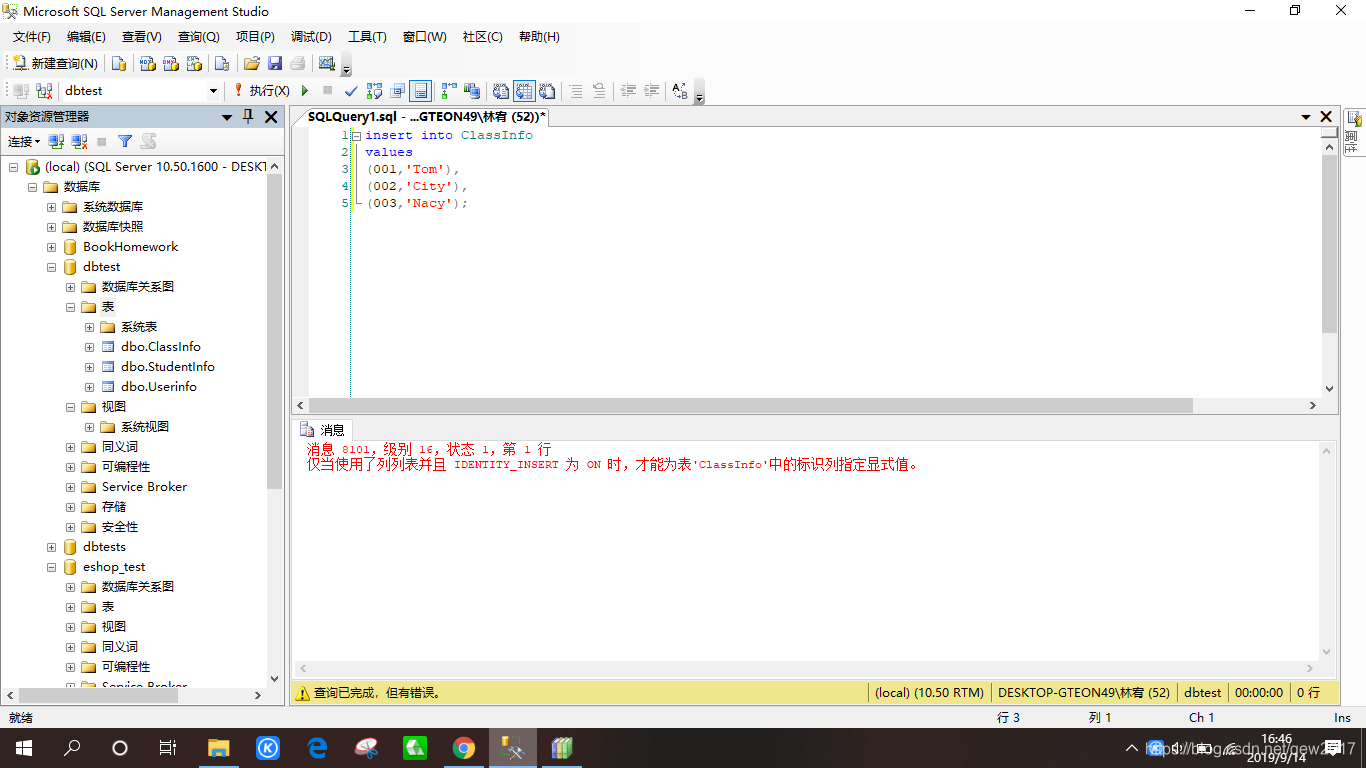Open the Object Explorer window position arrow
Viewport: 1366px width, 768px height.
click(x=228, y=118)
